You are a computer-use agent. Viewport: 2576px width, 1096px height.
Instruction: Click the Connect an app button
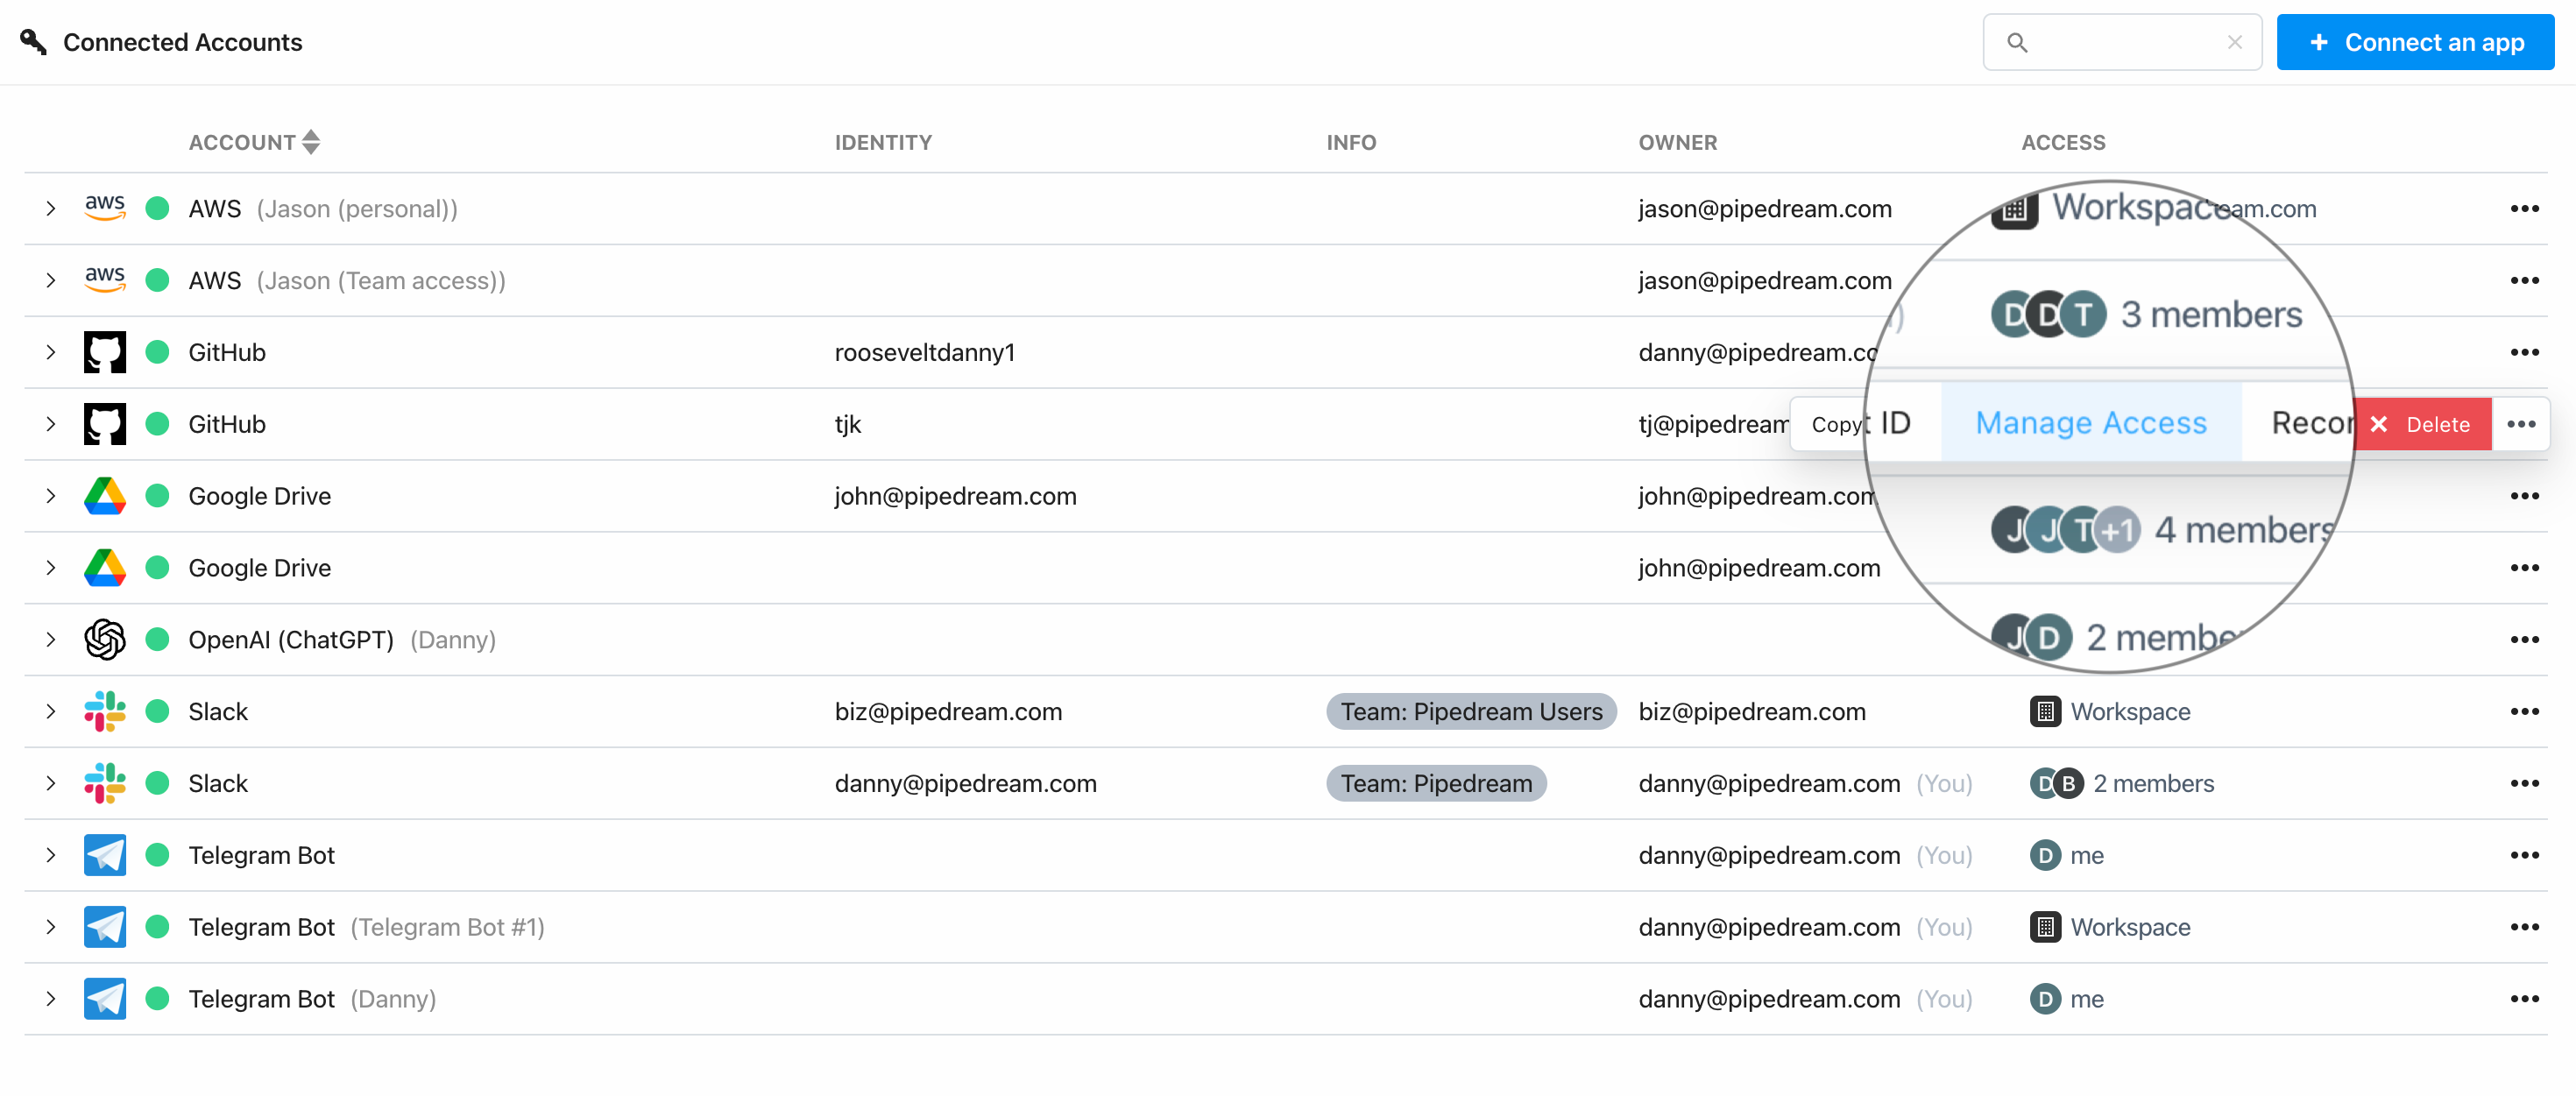[x=2417, y=43]
